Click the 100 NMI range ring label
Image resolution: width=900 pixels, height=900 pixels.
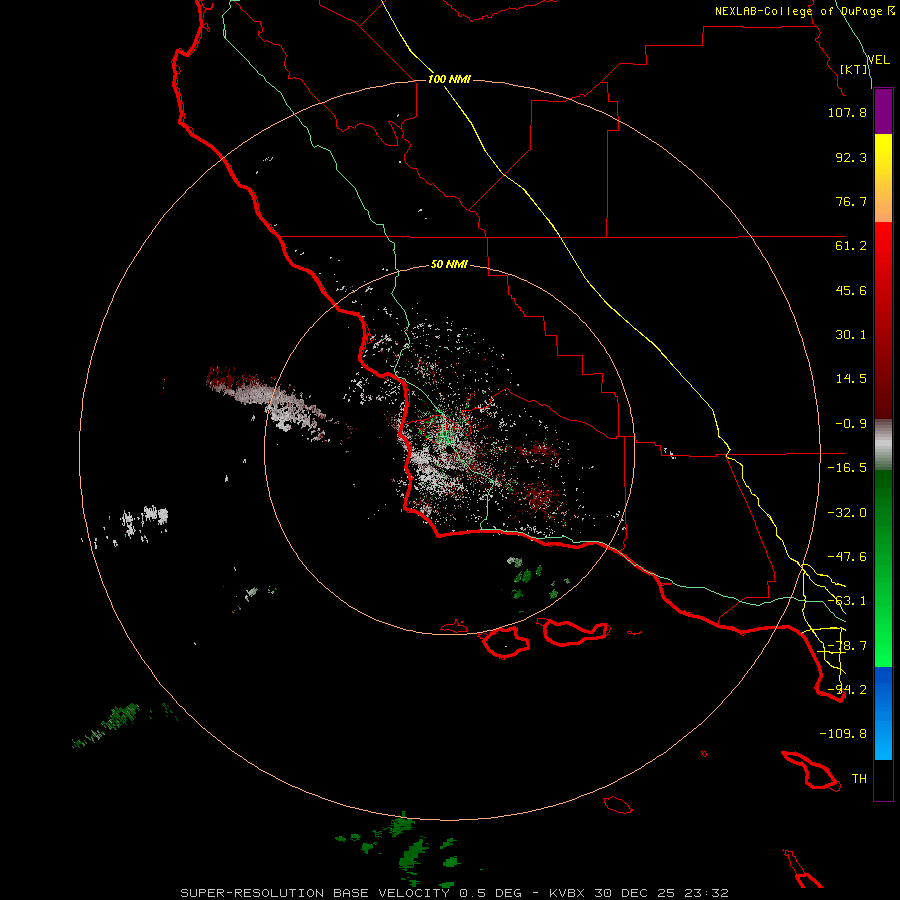[449, 79]
